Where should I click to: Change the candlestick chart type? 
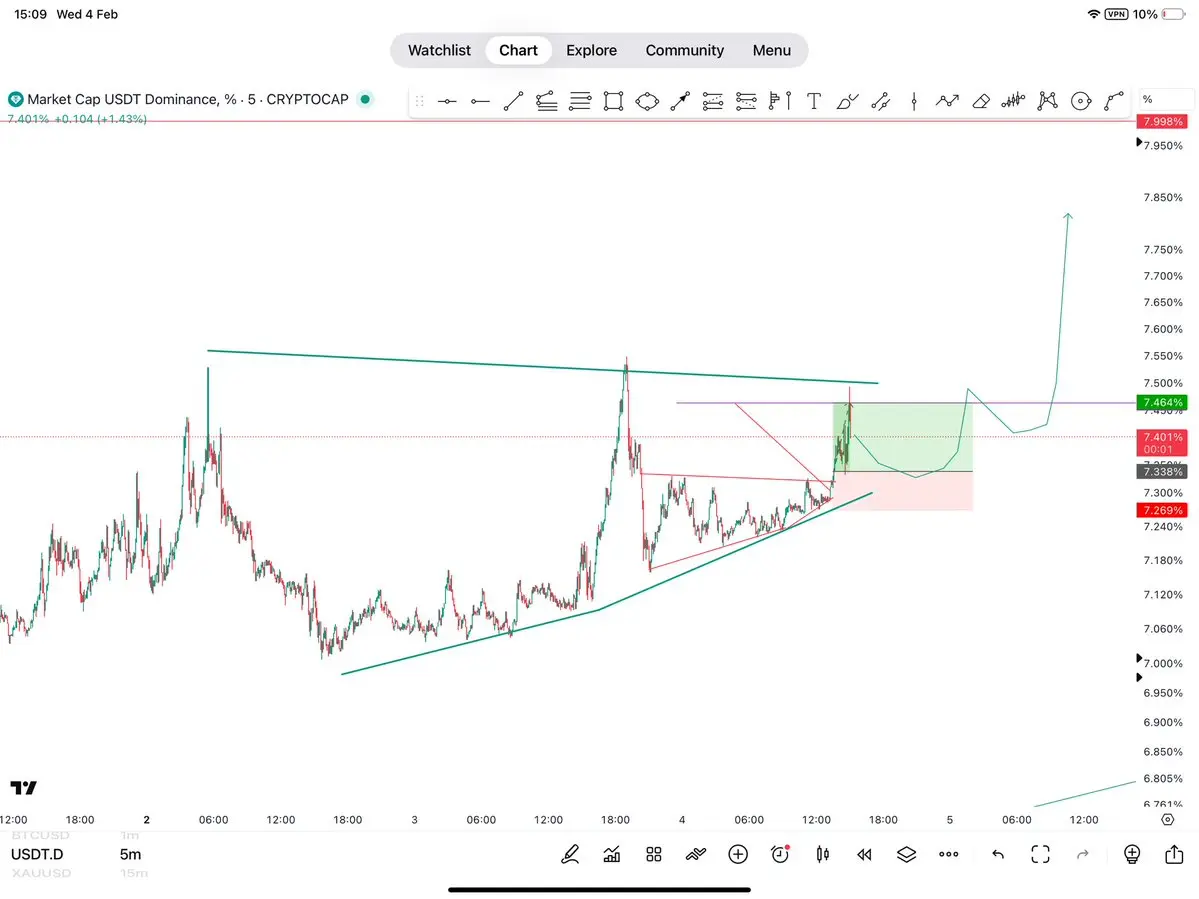pyautogui.click(x=823, y=854)
